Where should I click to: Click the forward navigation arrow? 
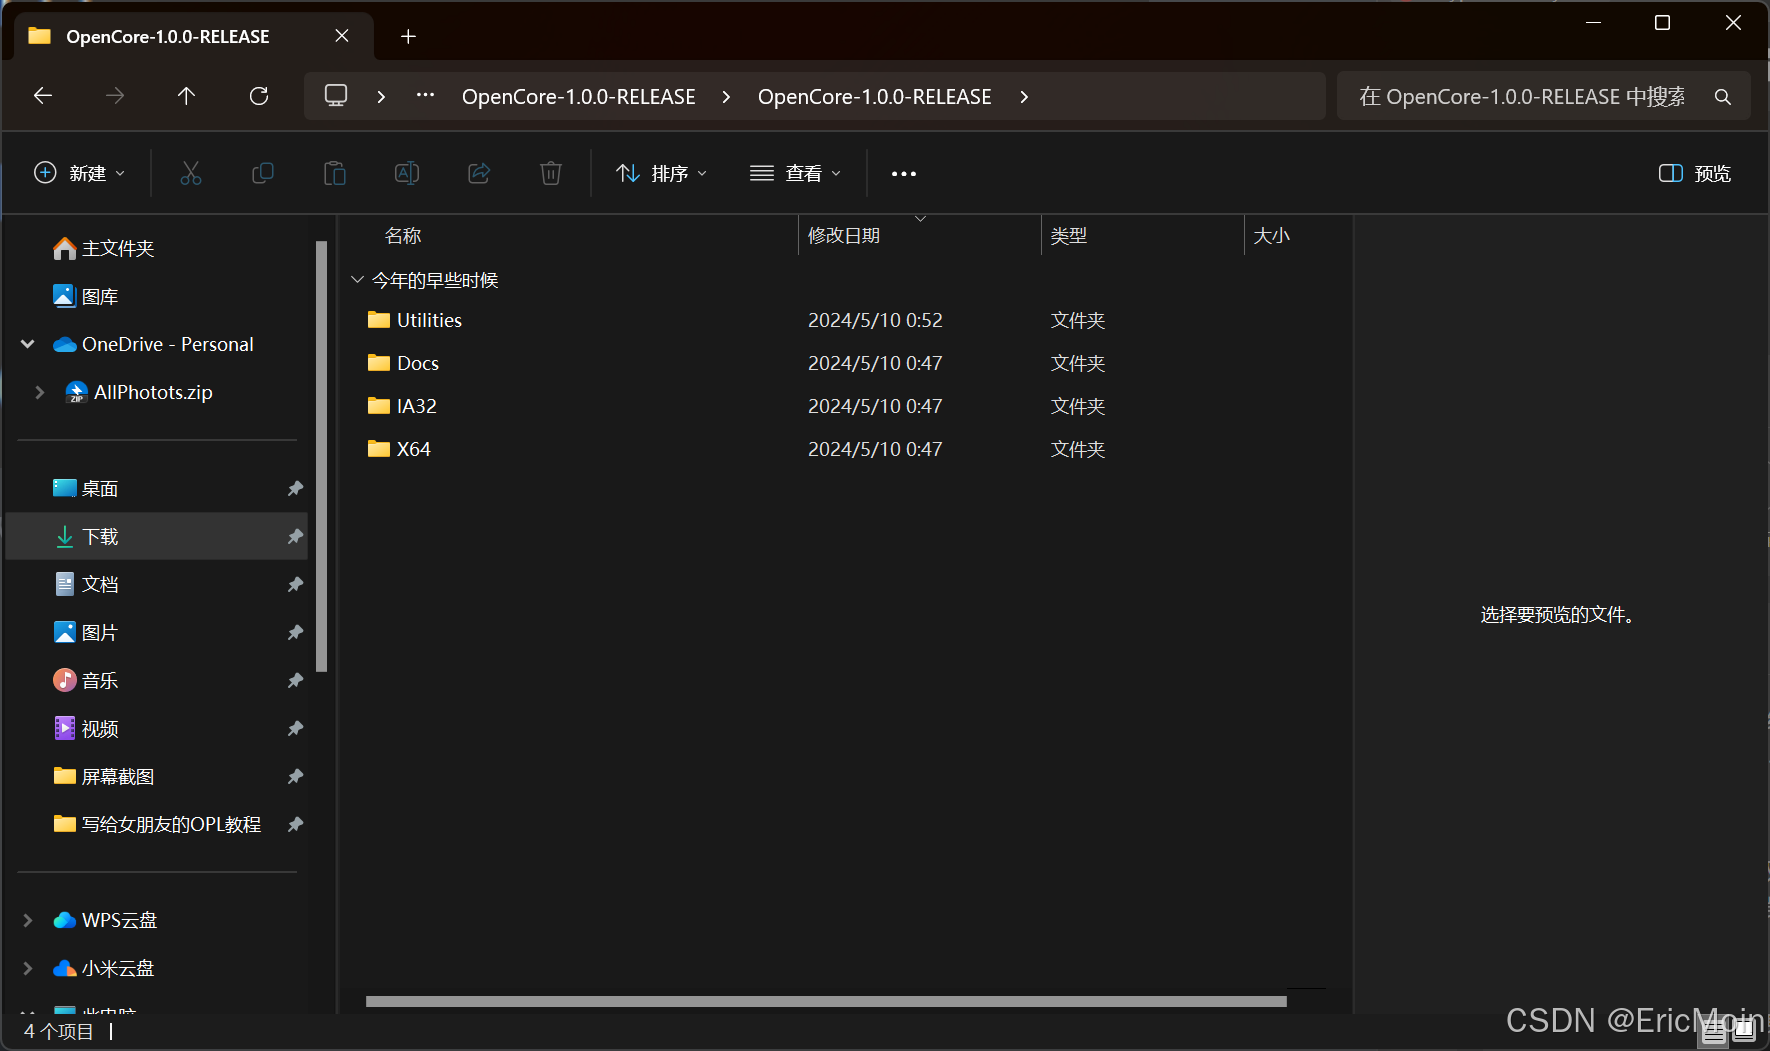pos(115,96)
